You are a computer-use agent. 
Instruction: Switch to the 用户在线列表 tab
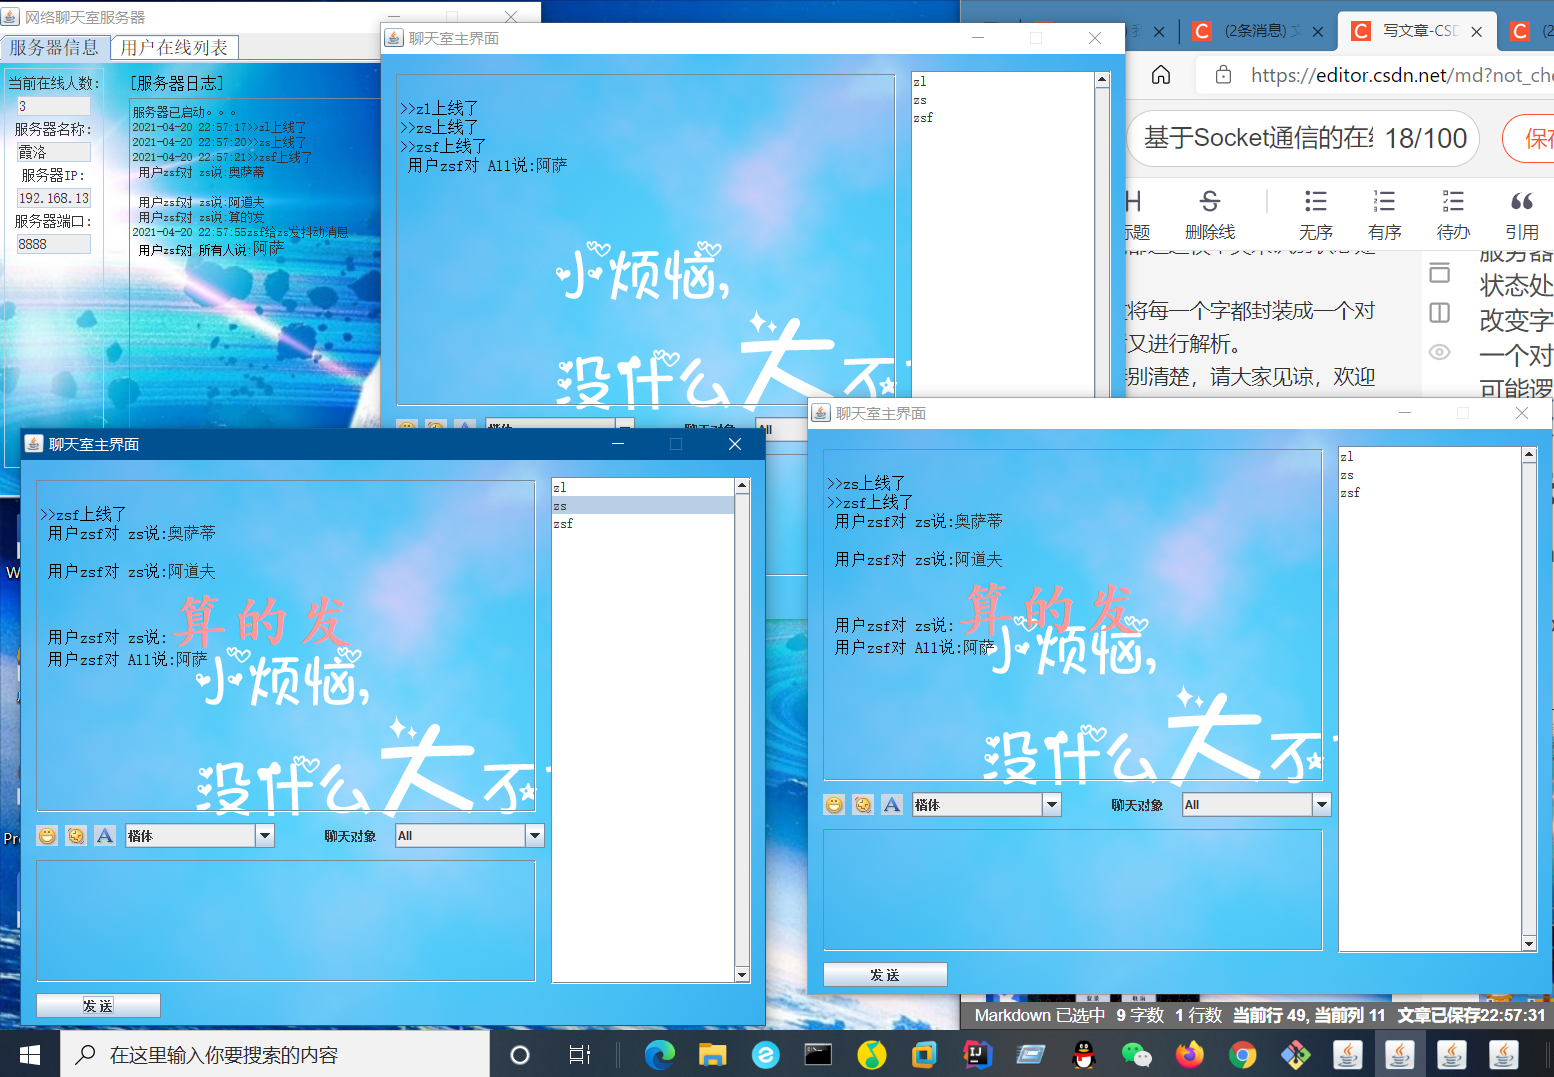(x=173, y=46)
